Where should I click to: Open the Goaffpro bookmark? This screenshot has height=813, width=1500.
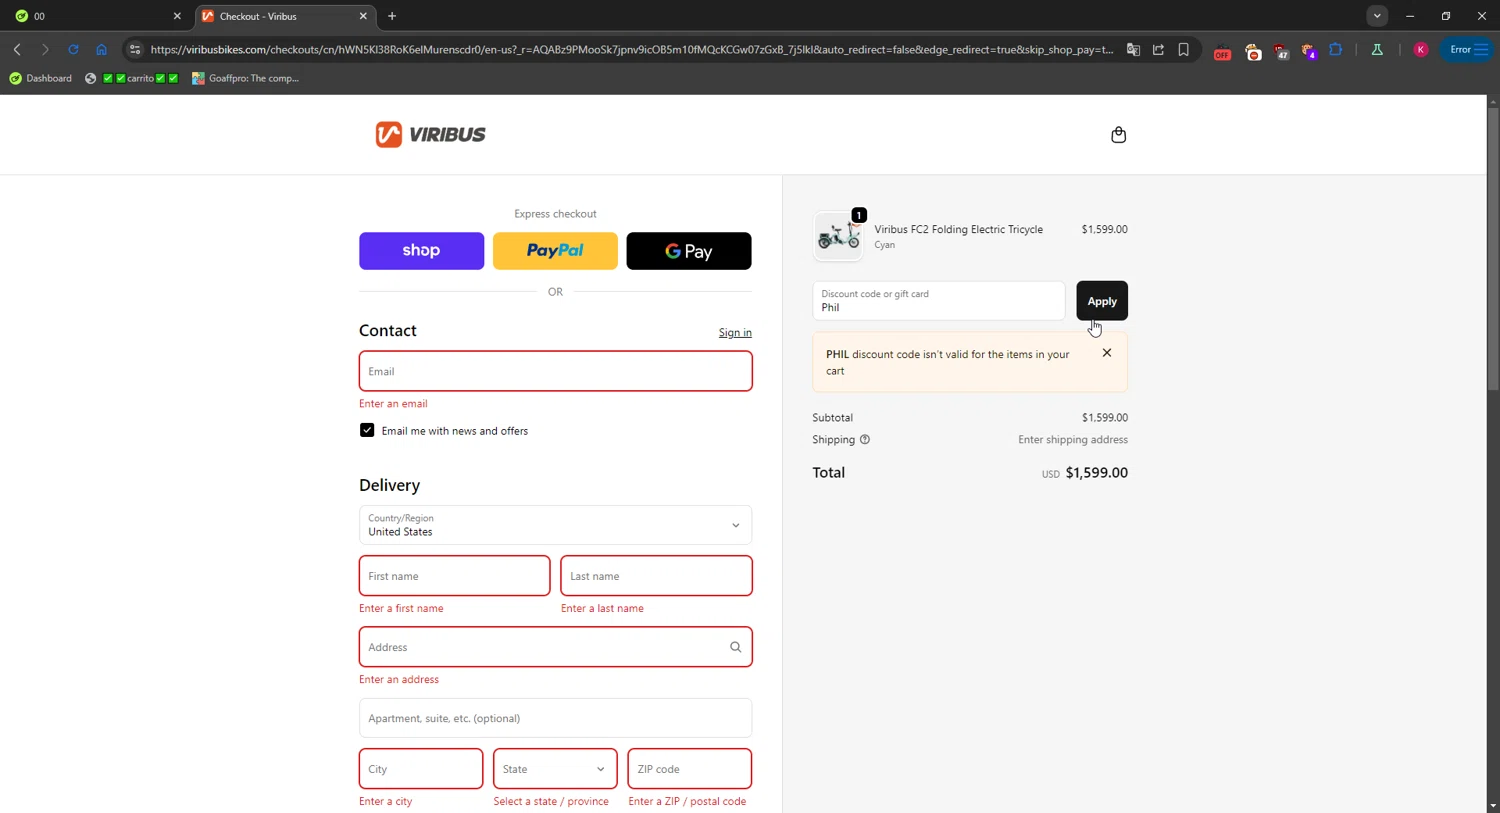pos(246,78)
